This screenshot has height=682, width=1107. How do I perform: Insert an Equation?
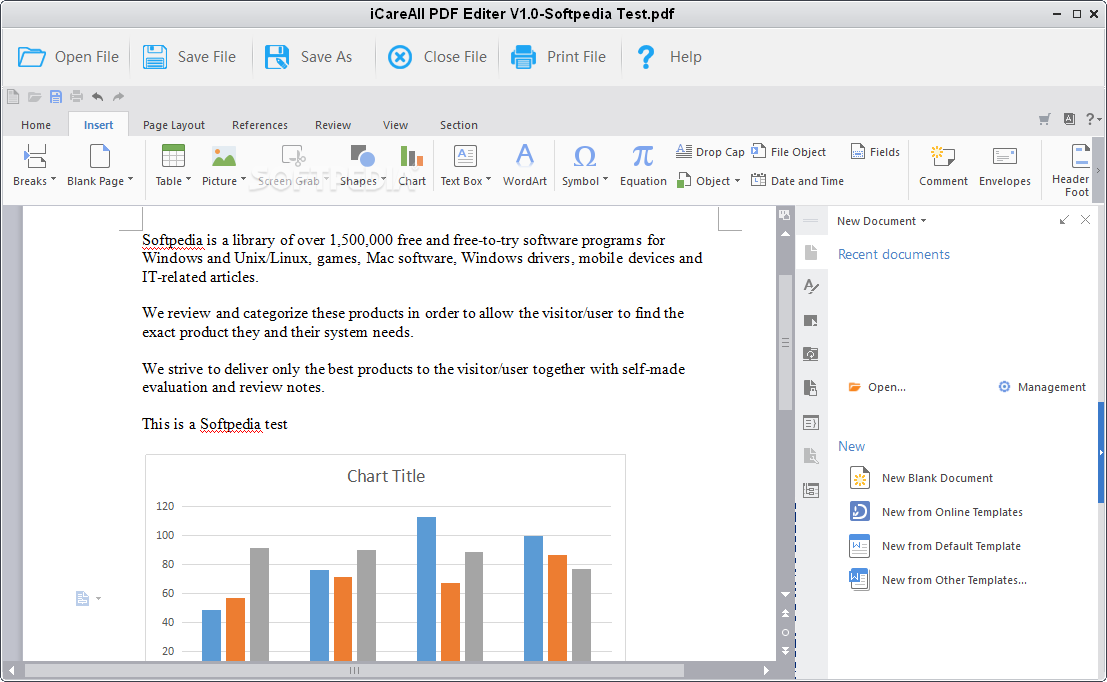[x=642, y=166]
